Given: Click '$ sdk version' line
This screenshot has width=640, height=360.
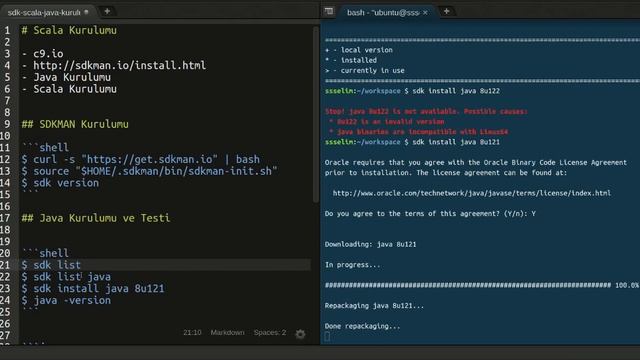Looking at the screenshot, I should coord(60,183).
